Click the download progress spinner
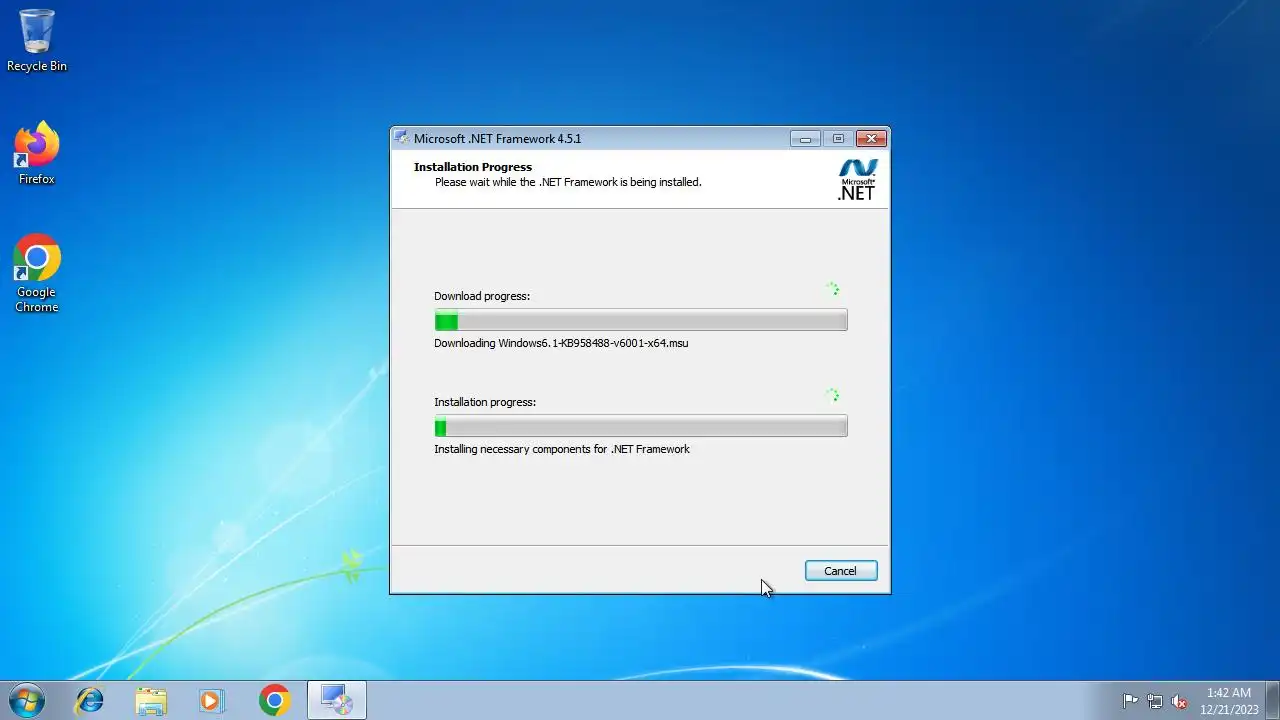This screenshot has height=720, width=1280. coord(832,289)
